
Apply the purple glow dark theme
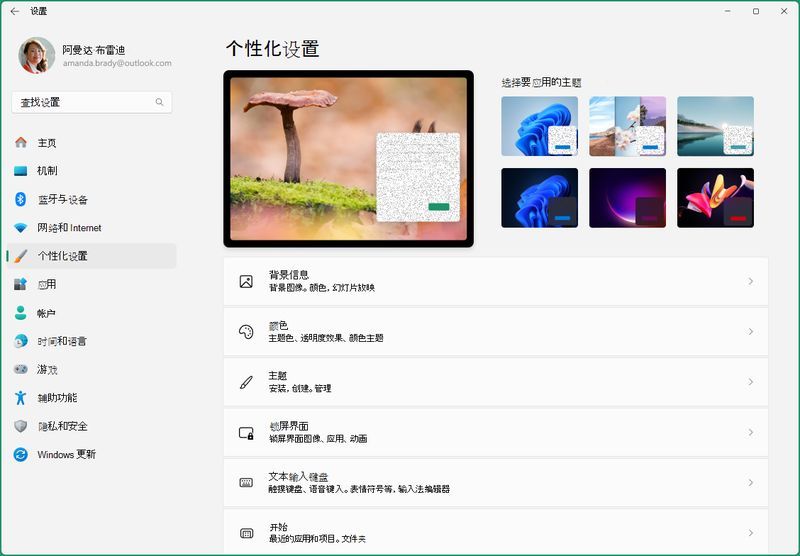(x=627, y=198)
